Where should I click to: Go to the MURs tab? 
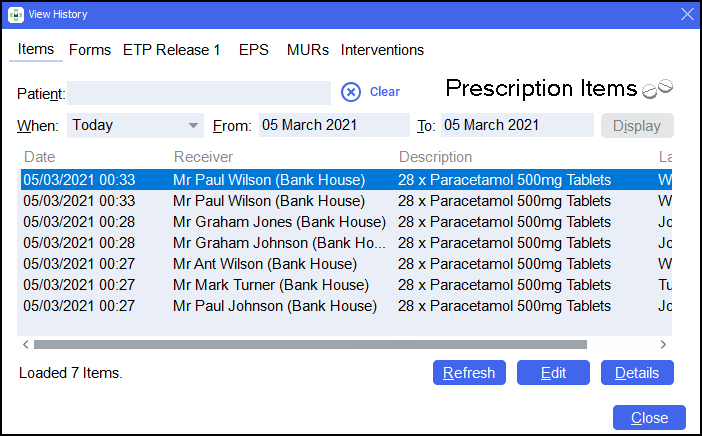pyautogui.click(x=307, y=50)
